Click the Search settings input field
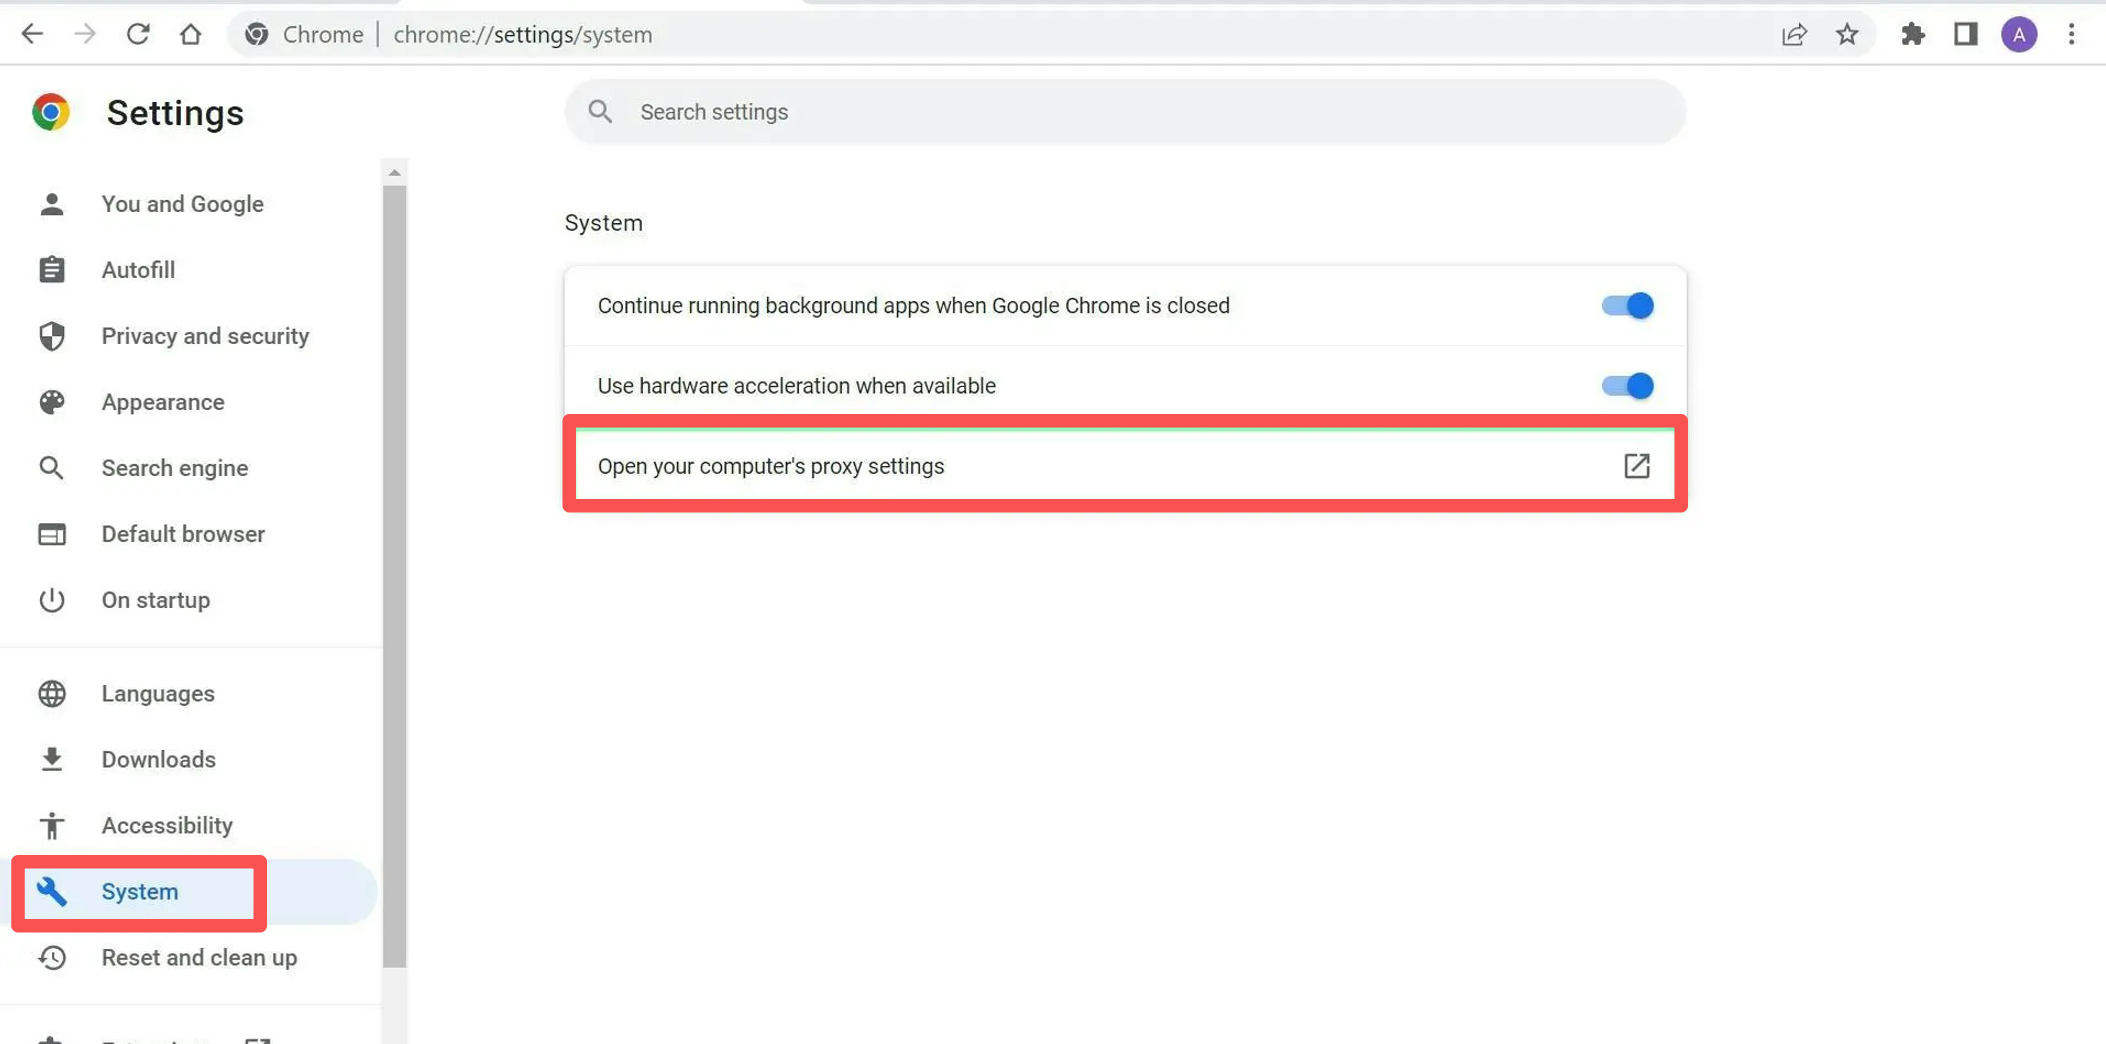Viewport: 2106px width, 1044px height. (x=1125, y=112)
